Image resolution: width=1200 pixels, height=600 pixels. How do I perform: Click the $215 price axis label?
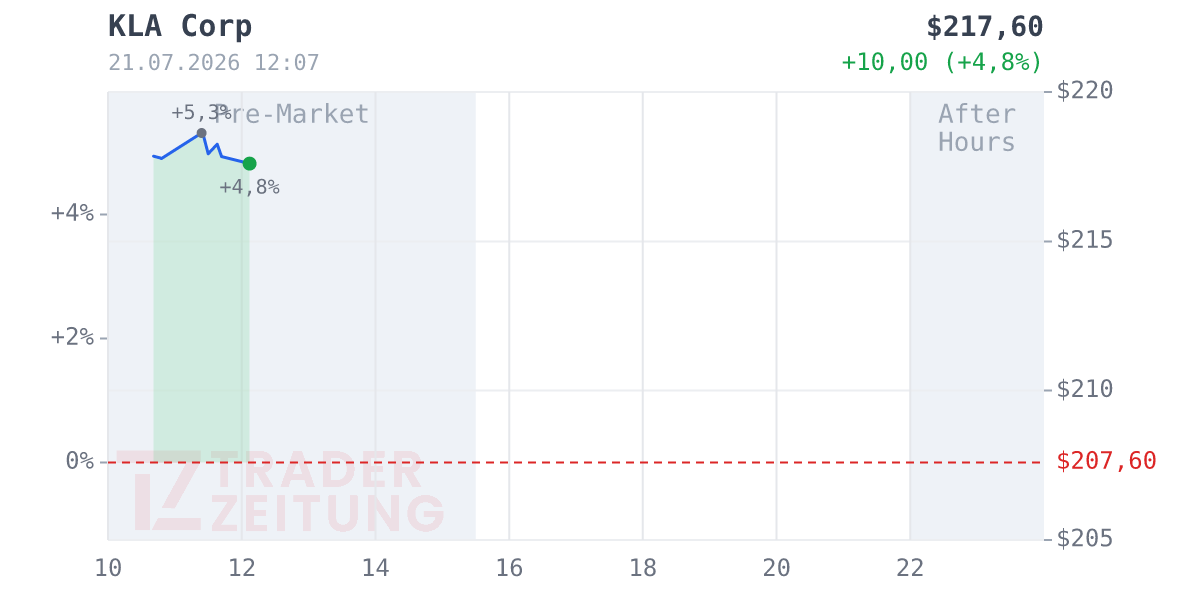pyautogui.click(x=1085, y=240)
